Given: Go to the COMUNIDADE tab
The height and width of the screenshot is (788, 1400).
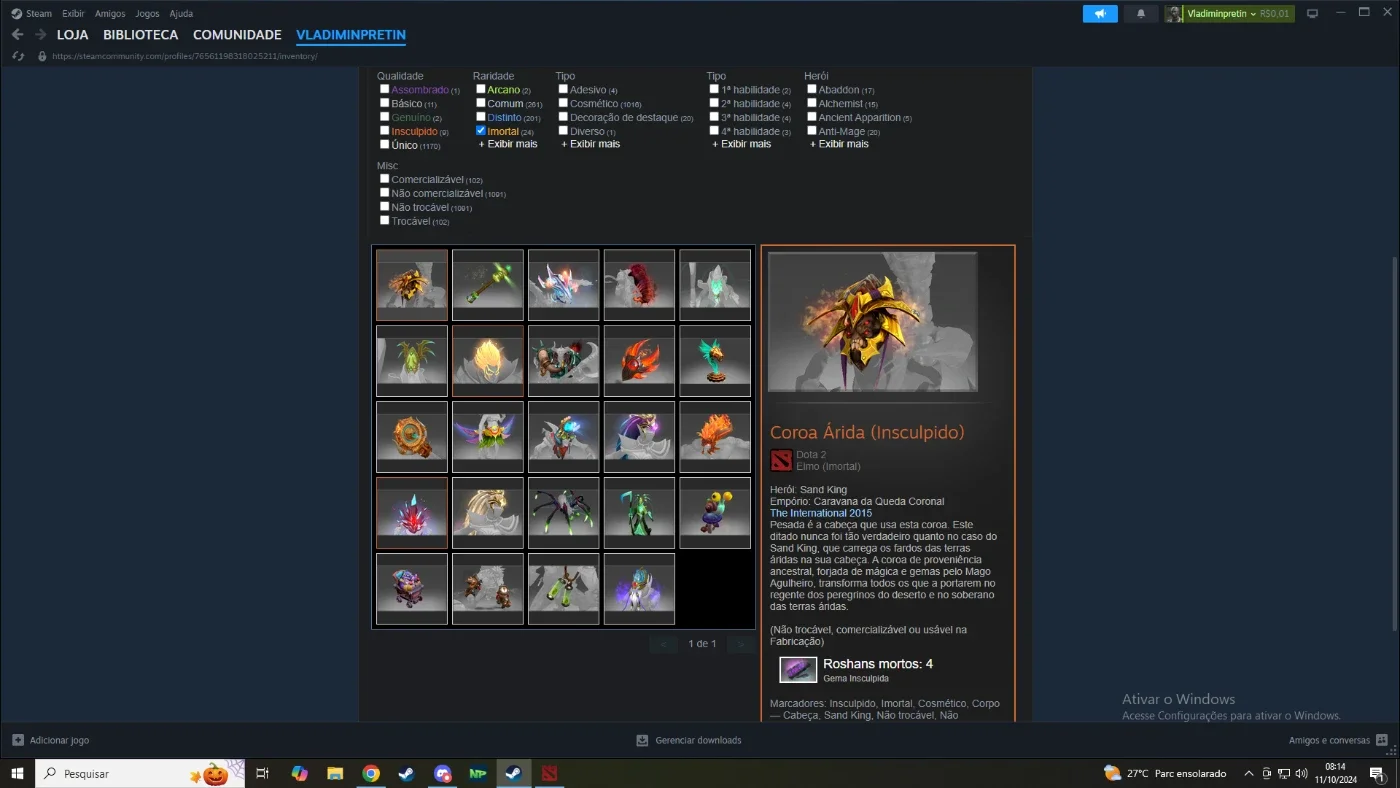Looking at the screenshot, I should pyautogui.click(x=237, y=35).
